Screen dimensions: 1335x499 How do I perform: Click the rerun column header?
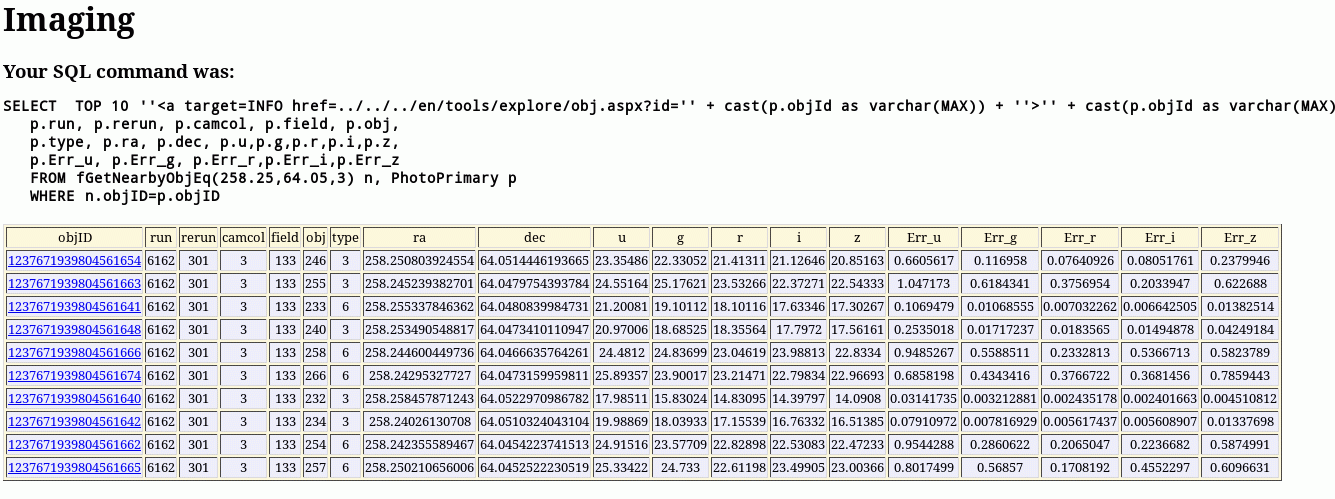(x=198, y=237)
